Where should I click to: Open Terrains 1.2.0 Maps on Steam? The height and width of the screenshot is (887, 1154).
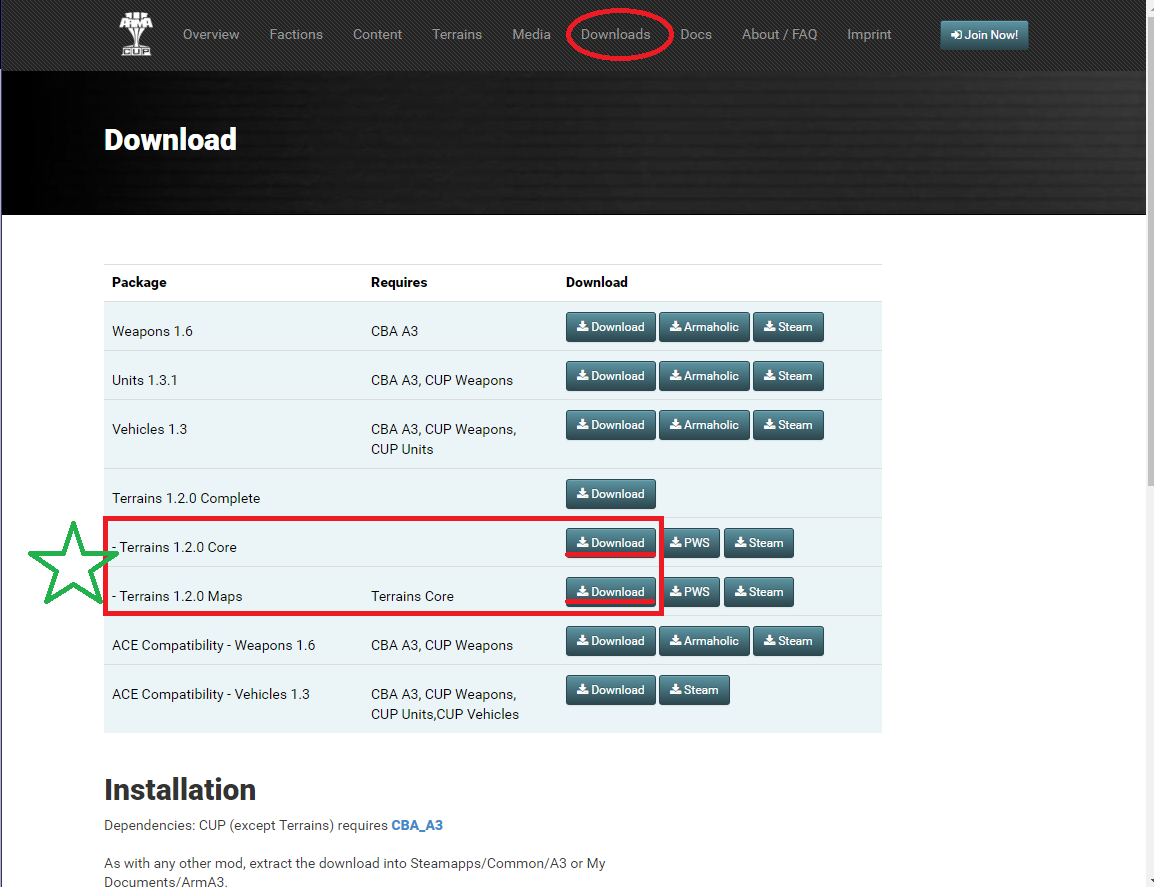point(759,592)
